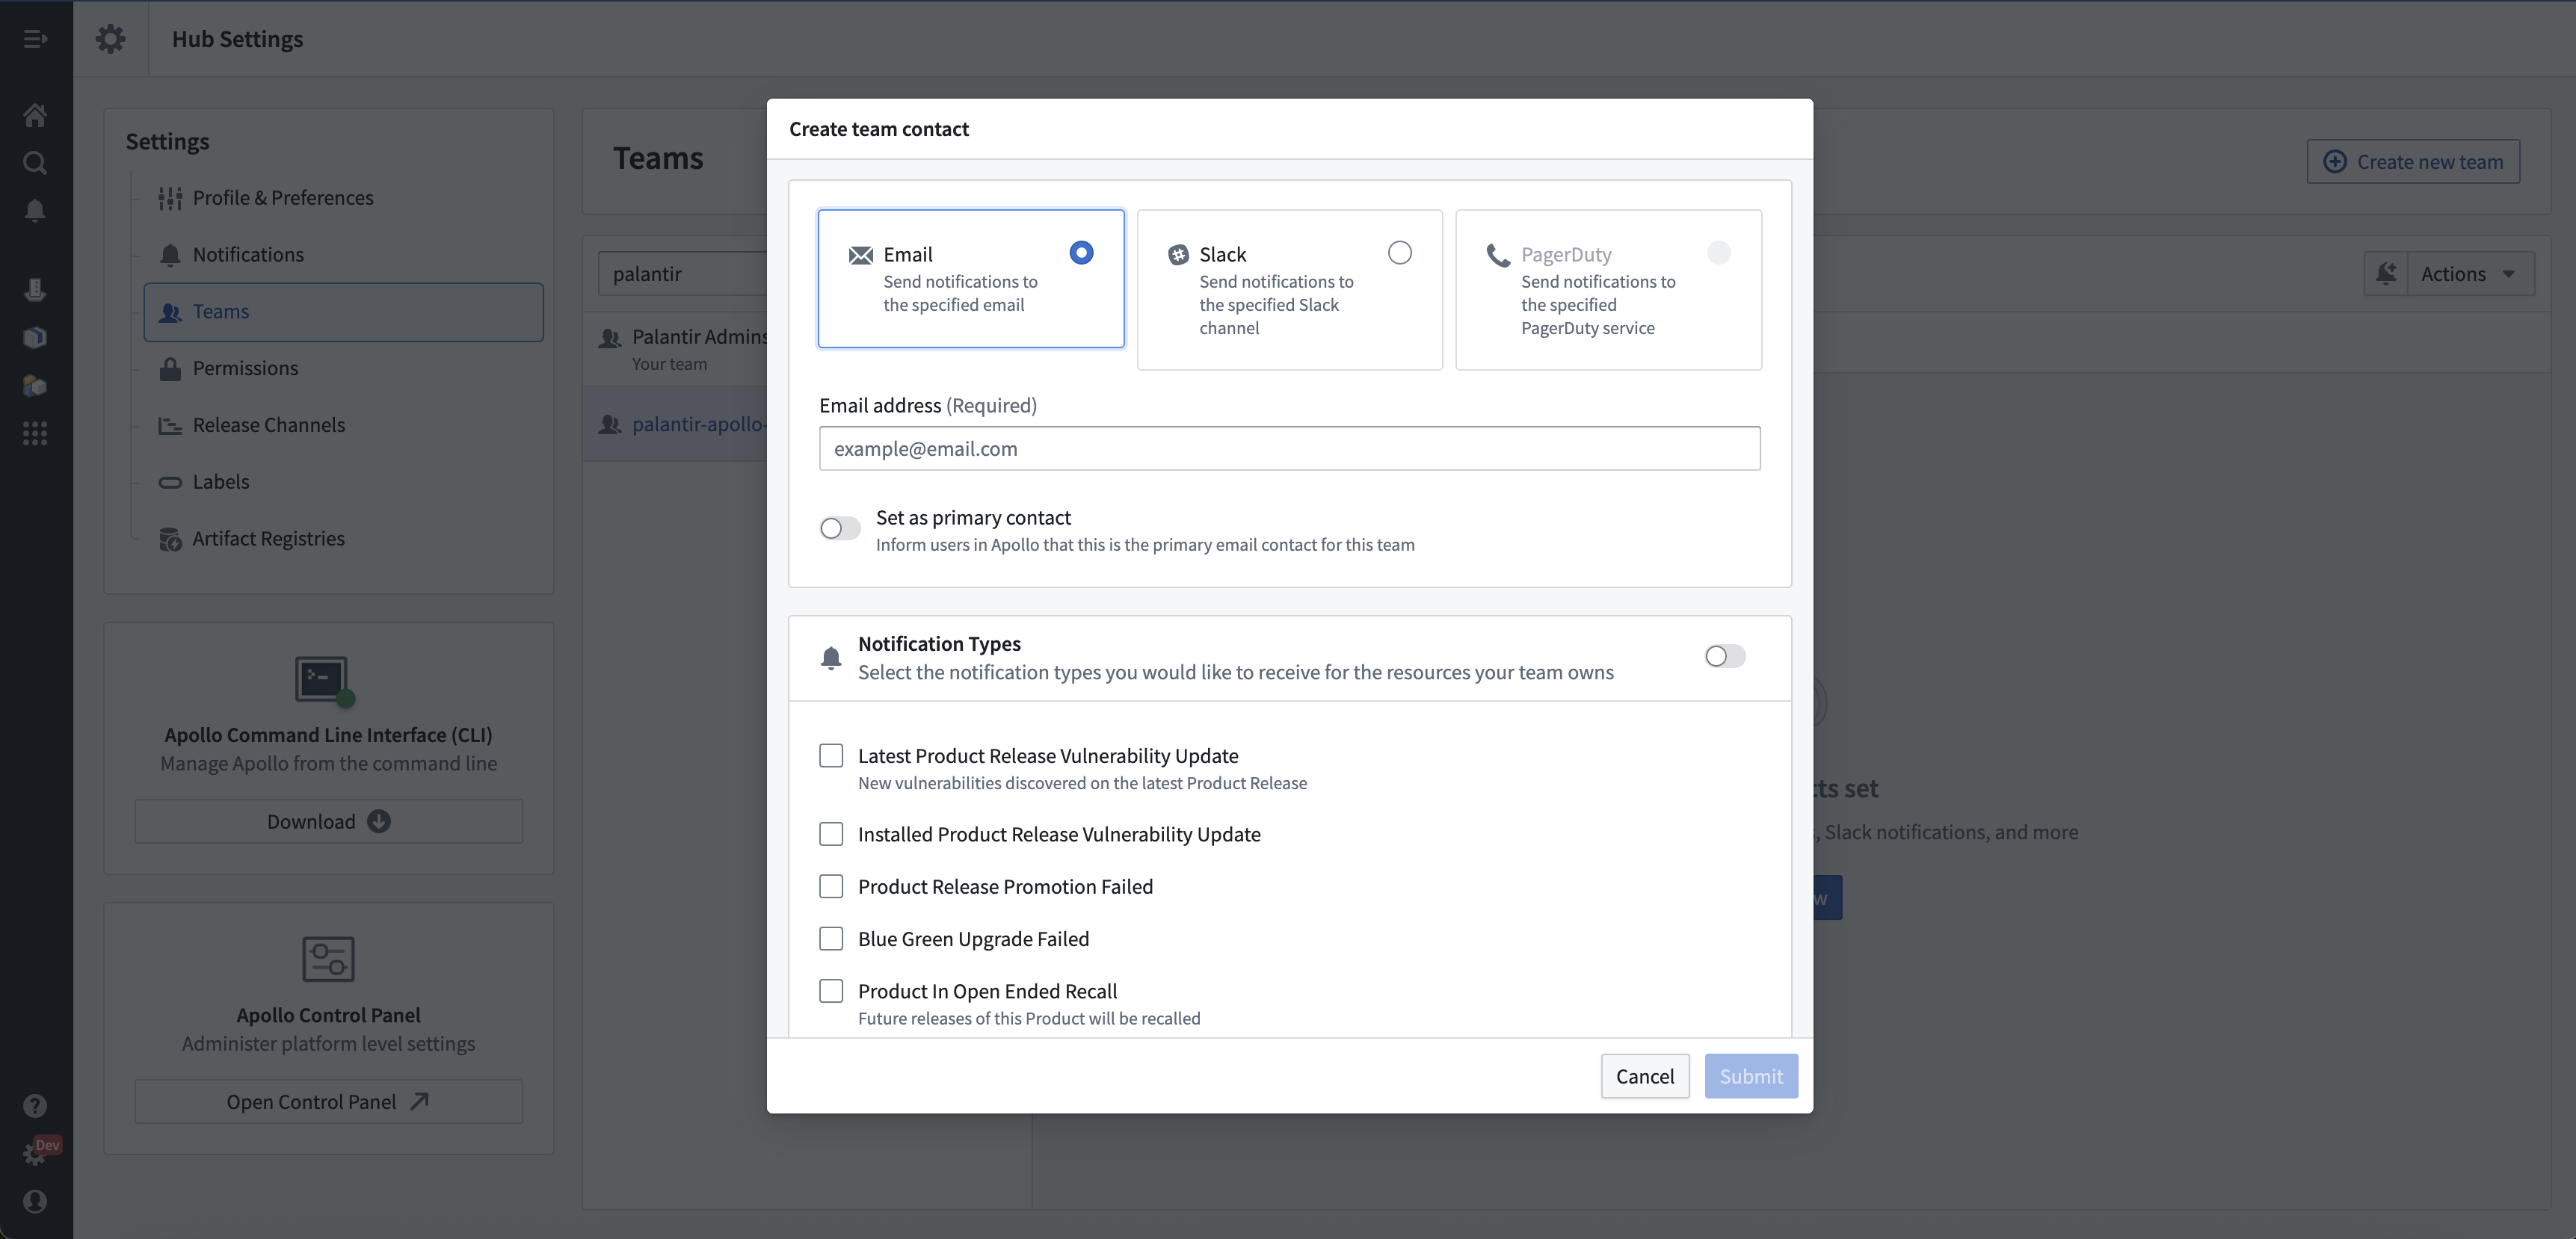This screenshot has width=2576, height=1239.
Task: Select the Slack contact radio option
Action: pos(1399,253)
